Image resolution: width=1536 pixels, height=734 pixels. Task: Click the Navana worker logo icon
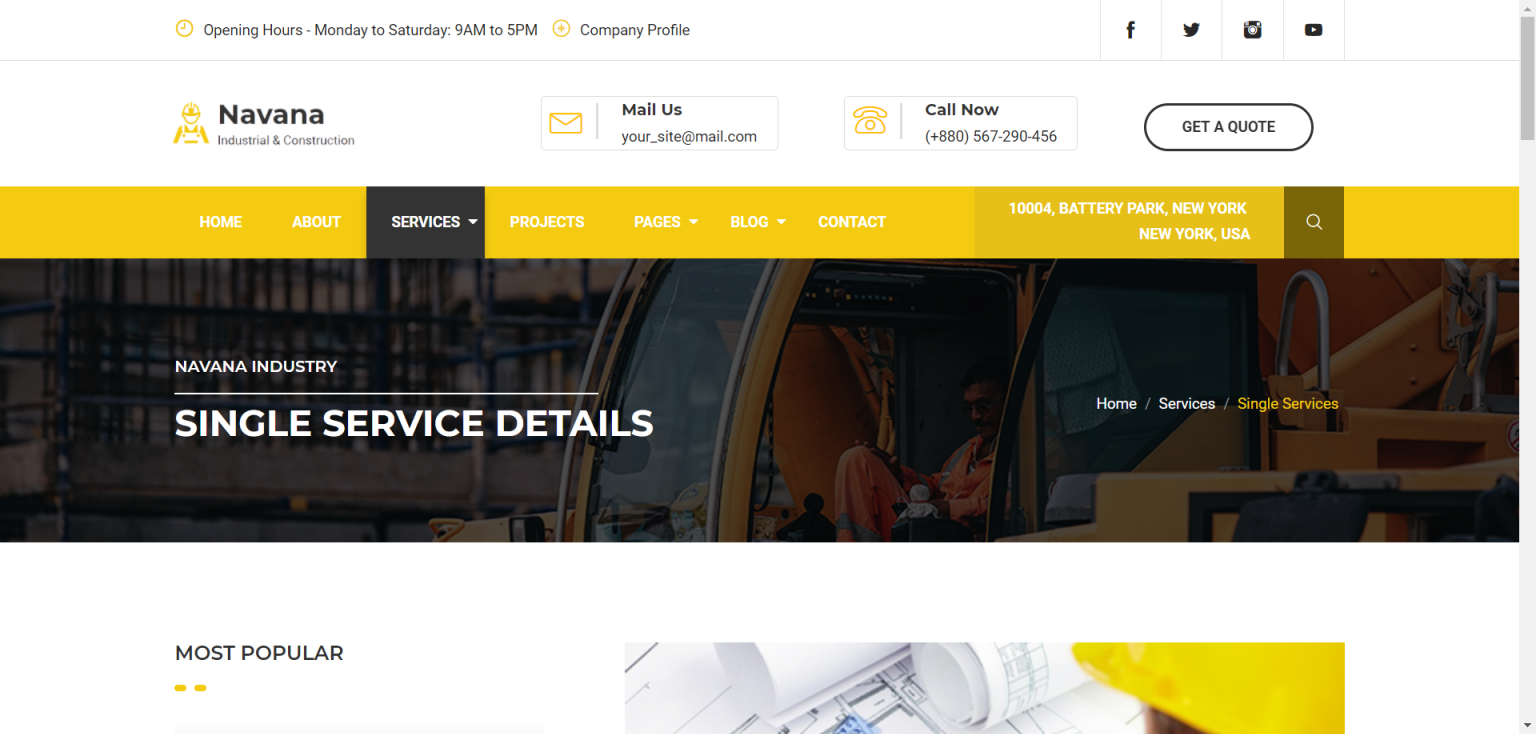190,124
